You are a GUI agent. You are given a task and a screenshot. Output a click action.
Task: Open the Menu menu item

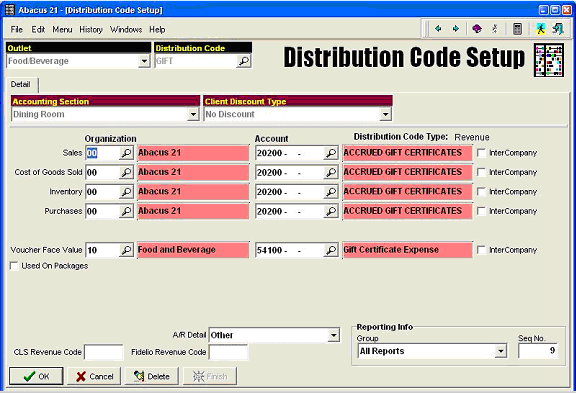[x=62, y=29]
